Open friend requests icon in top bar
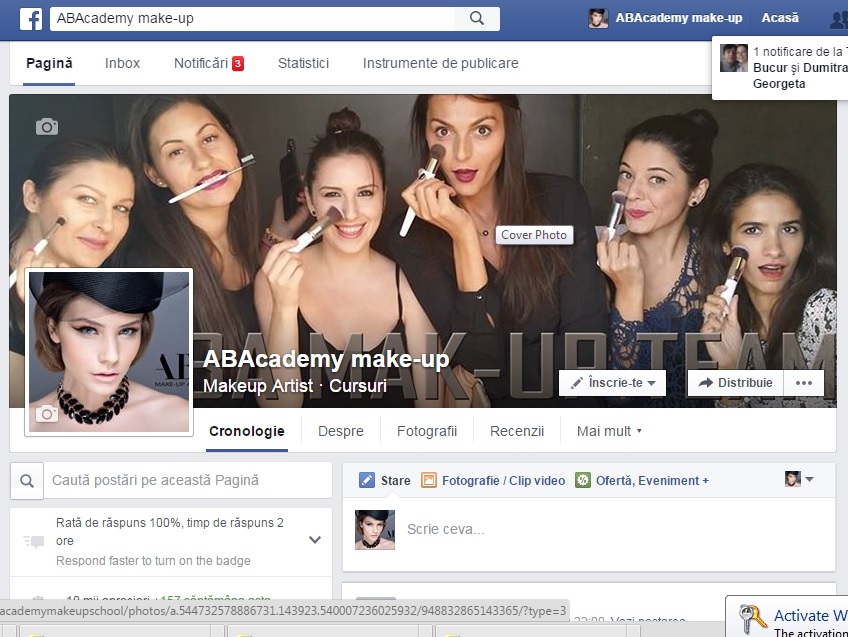 839,19
